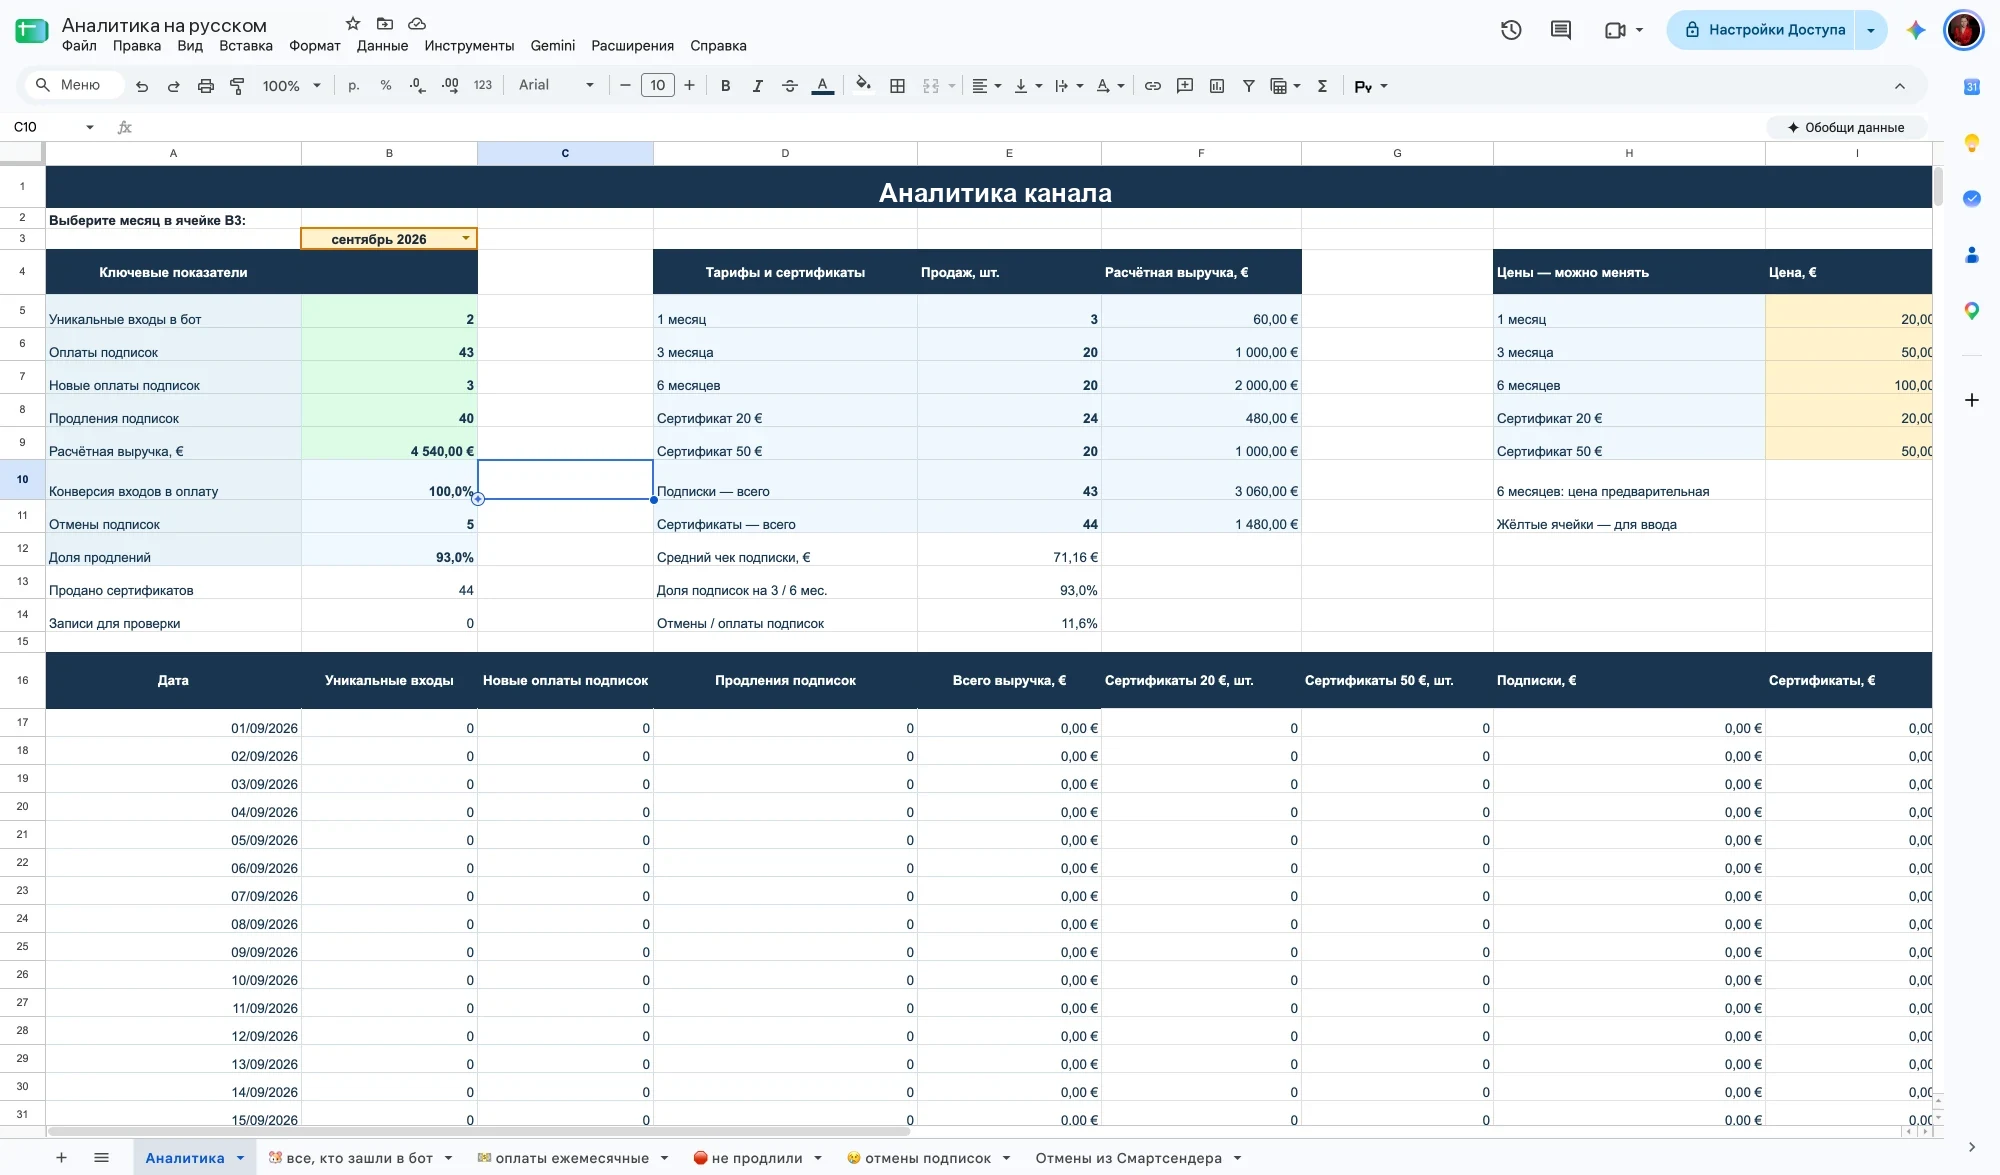
Task: Add a new sheet with plus button
Action: (61, 1158)
